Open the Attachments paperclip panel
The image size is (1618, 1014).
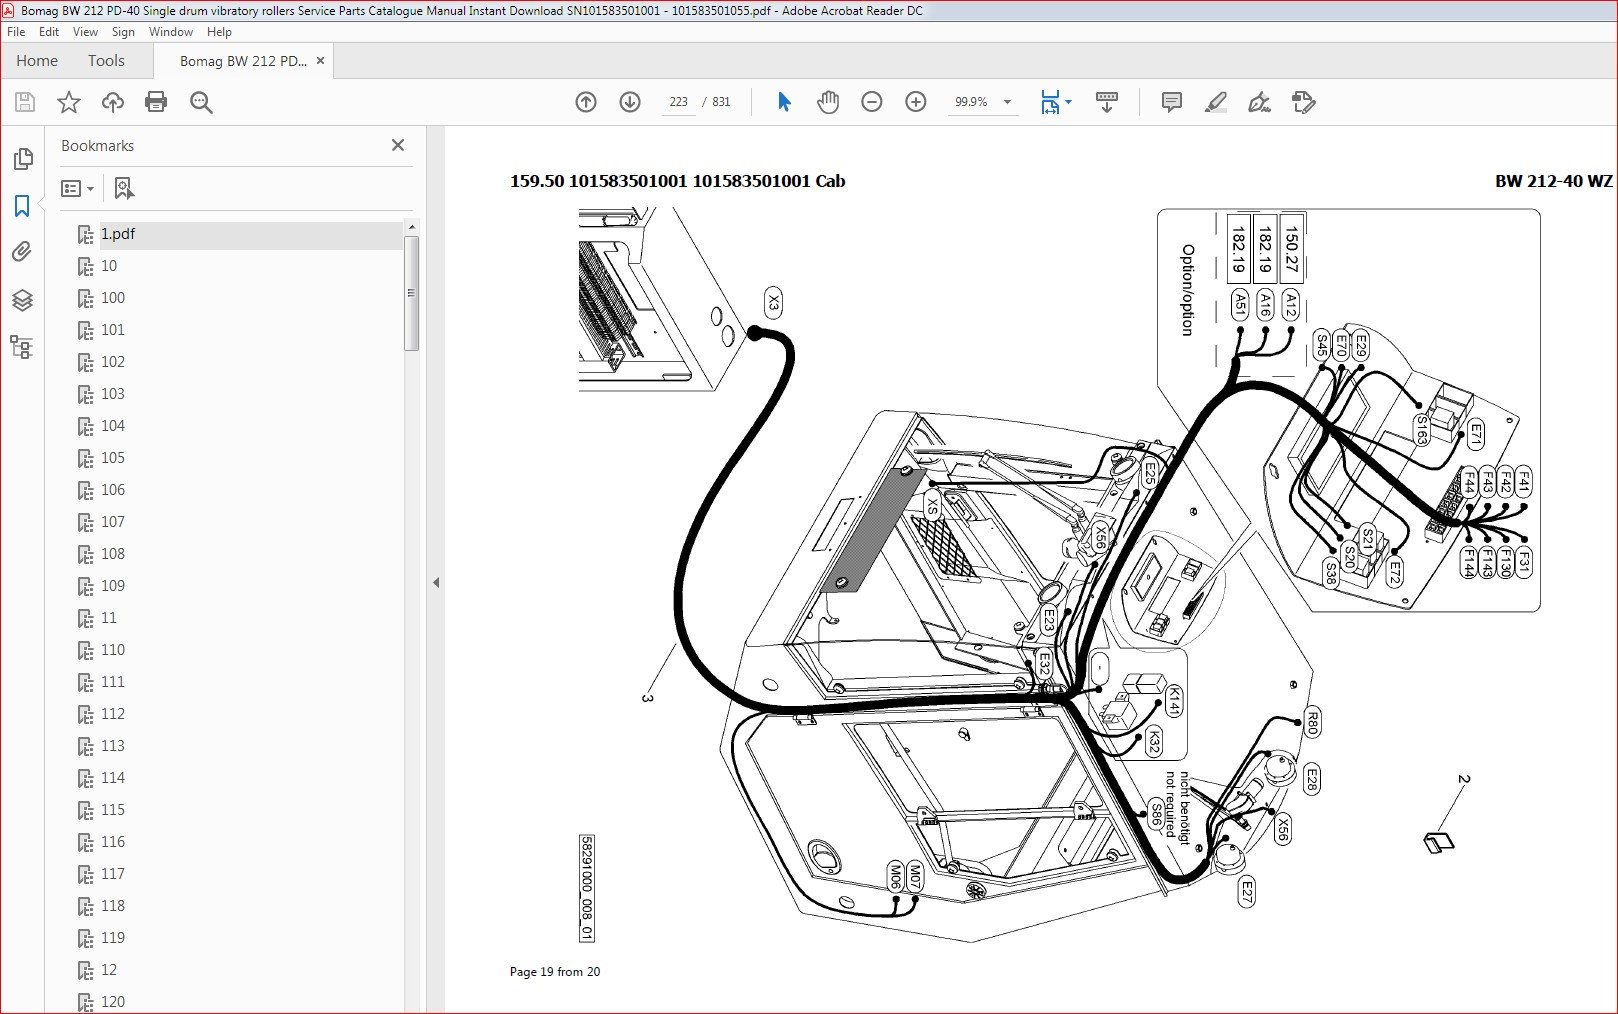[22, 252]
